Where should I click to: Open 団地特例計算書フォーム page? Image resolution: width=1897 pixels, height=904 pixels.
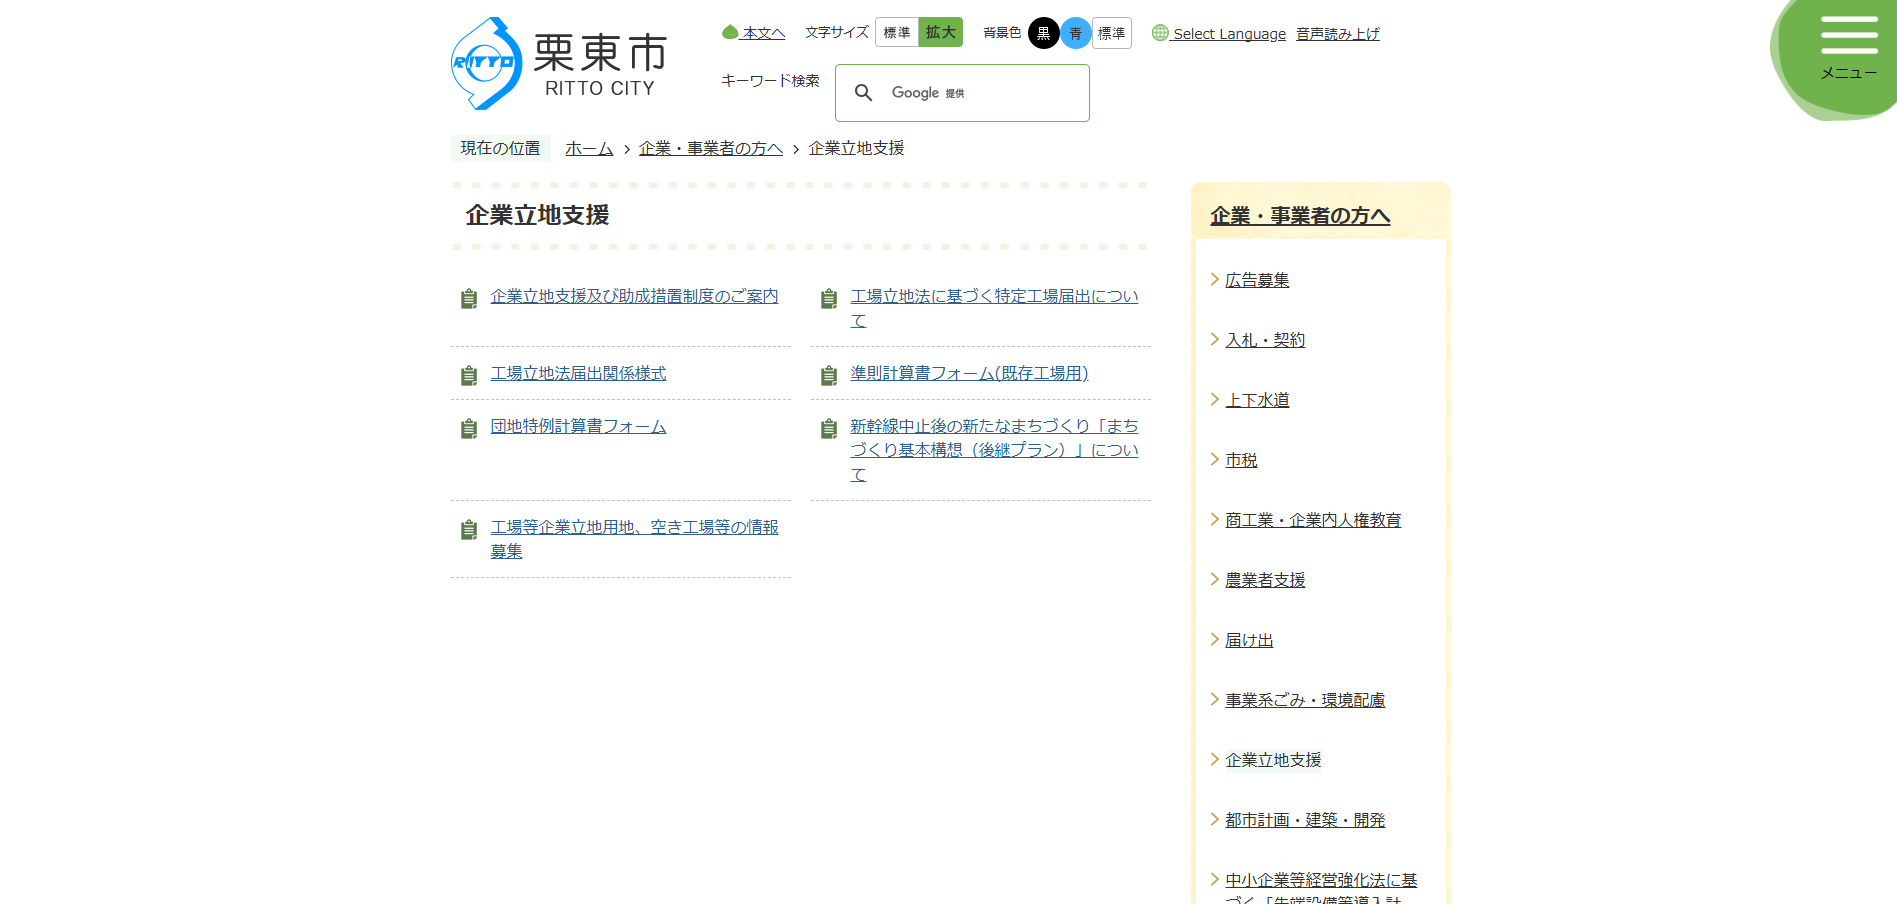click(578, 426)
